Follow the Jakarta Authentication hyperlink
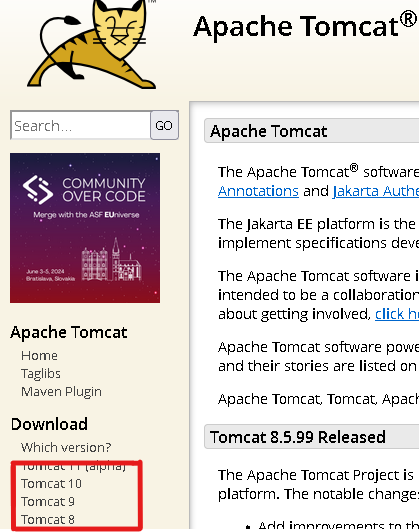 pyautogui.click(x=376, y=191)
